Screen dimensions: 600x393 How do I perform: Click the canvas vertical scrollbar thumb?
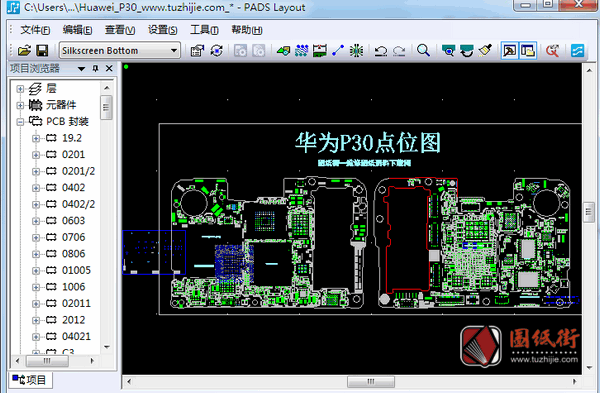coord(589,212)
